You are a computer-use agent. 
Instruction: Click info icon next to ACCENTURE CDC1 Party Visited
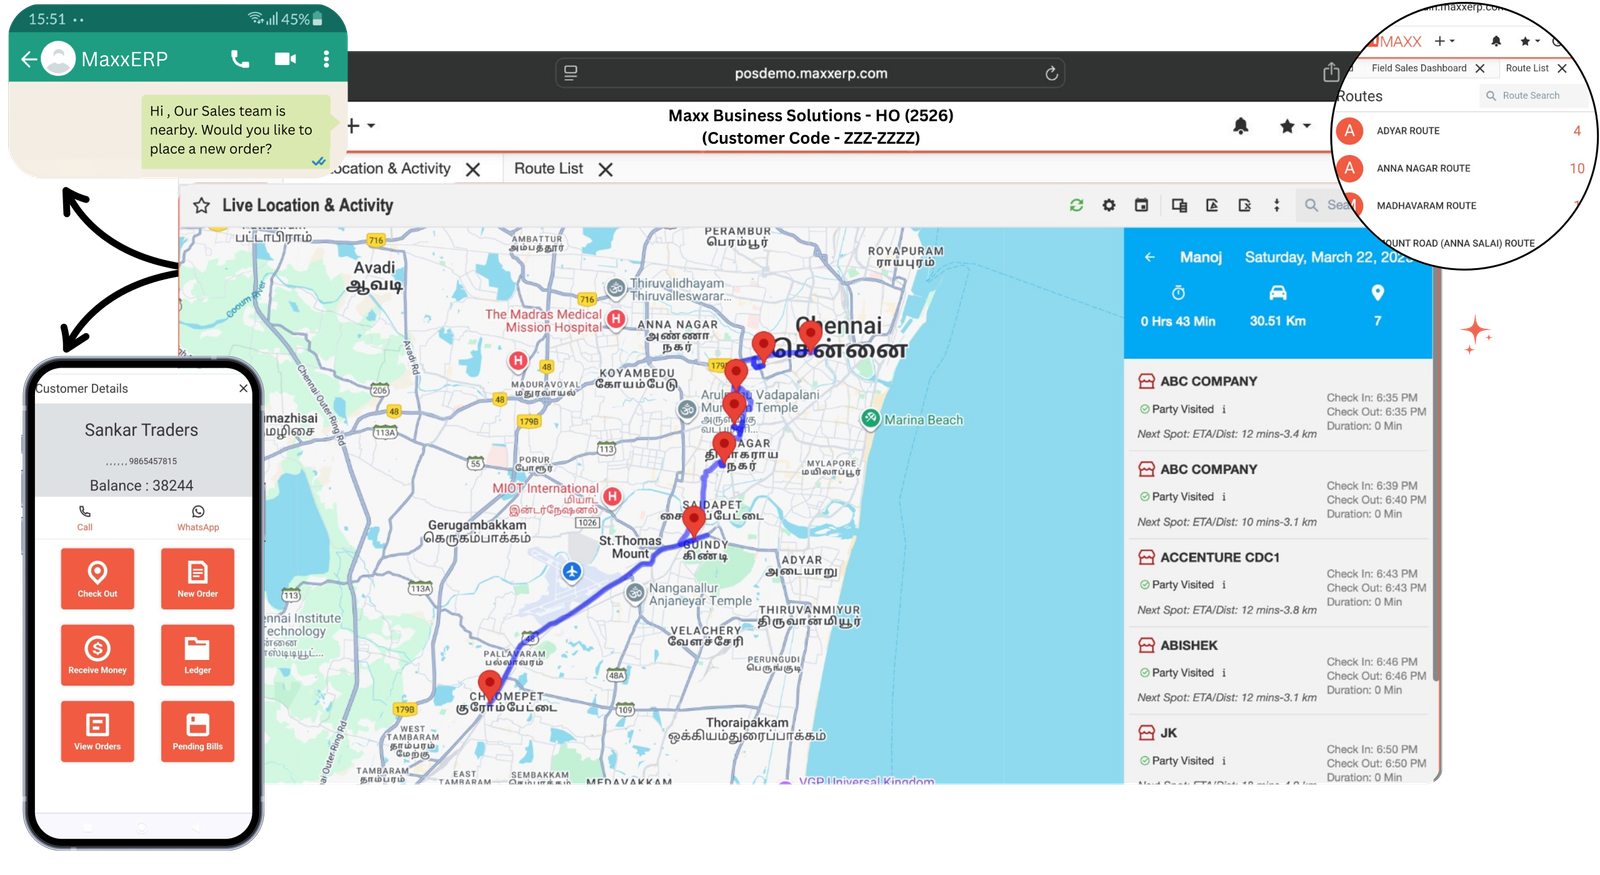[x=1224, y=585]
